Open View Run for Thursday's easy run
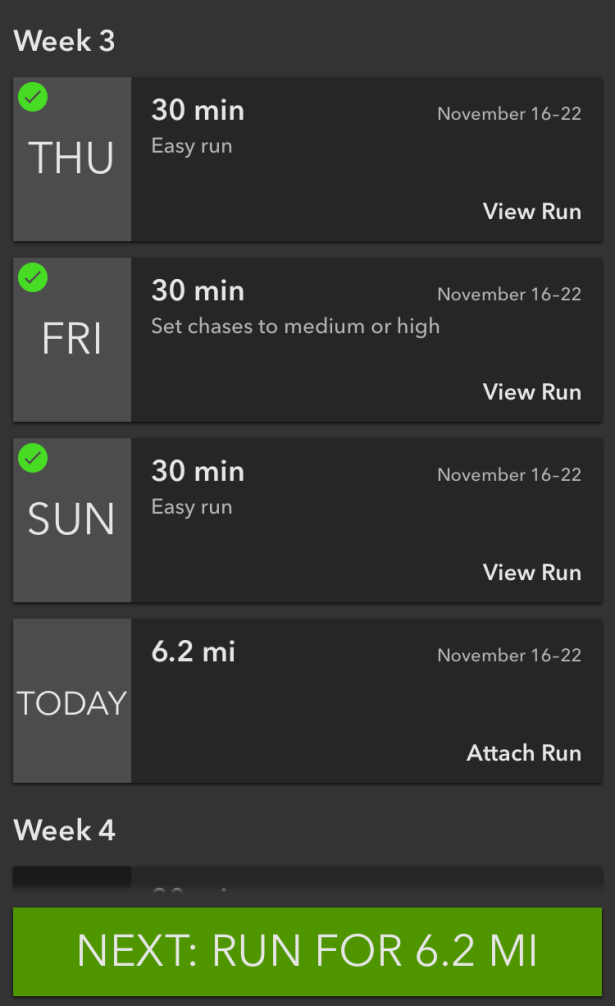 [x=531, y=211]
